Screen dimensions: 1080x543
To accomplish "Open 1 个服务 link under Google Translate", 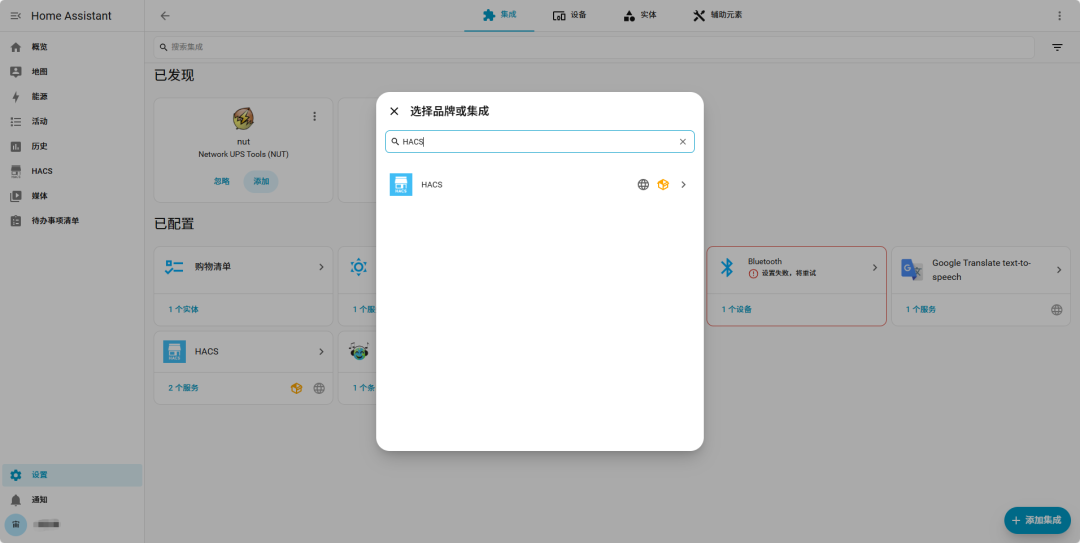I will pyautogui.click(x=920, y=309).
